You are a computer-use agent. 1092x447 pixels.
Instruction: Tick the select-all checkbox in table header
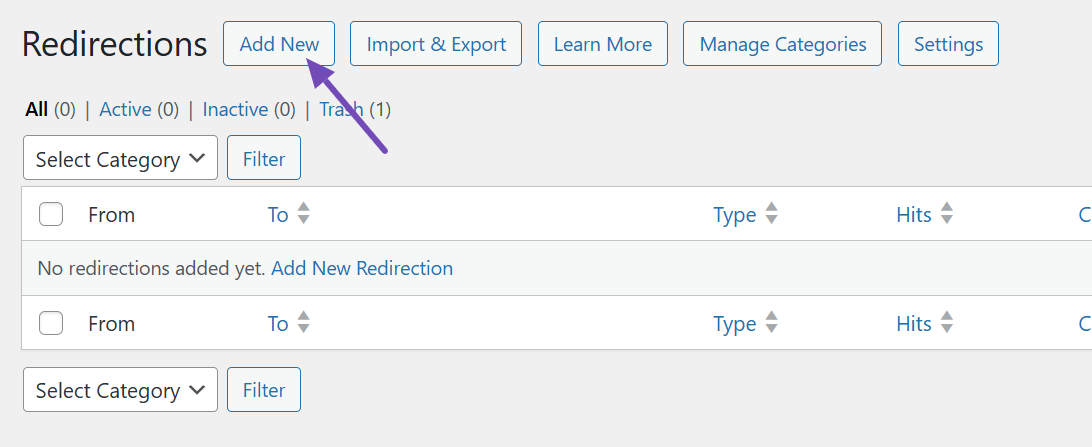pyautogui.click(x=51, y=214)
